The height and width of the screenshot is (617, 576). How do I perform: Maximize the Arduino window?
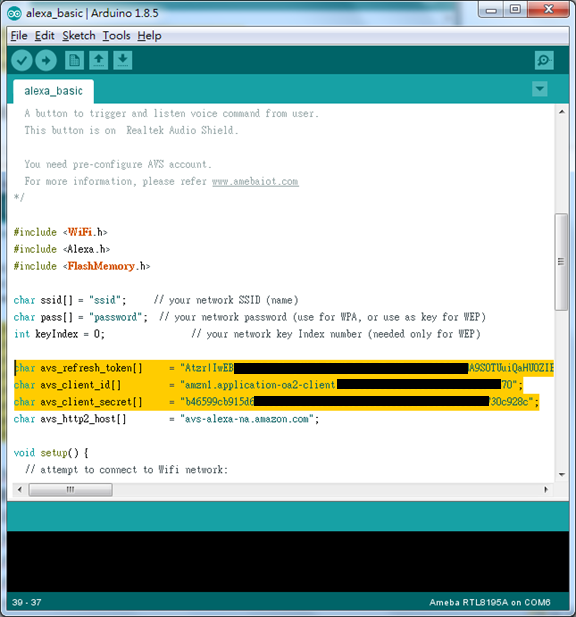coord(515,9)
